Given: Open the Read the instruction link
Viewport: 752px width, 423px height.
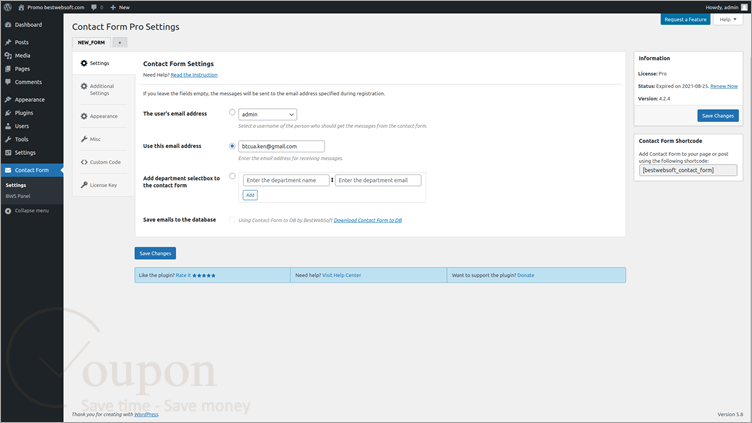Looking at the screenshot, I should pyautogui.click(x=194, y=75).
